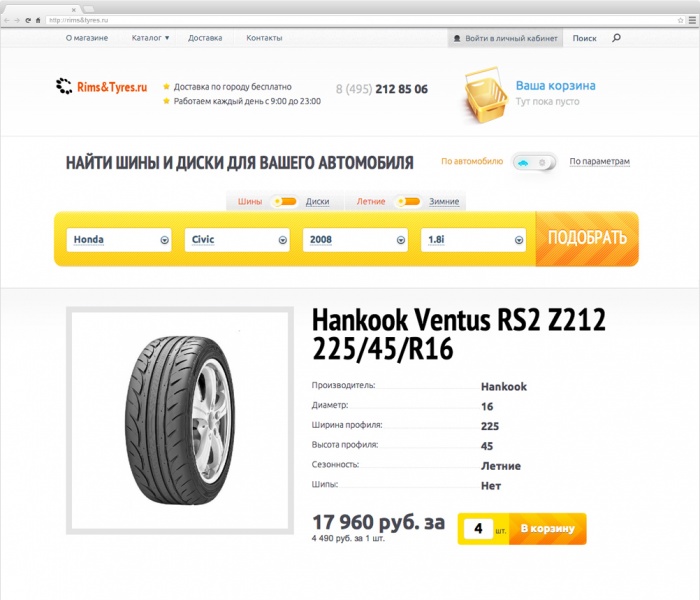This screenshot has width=700, height=600.
Task: Click the По параметрам link
Action: click(x=599, y=161)
